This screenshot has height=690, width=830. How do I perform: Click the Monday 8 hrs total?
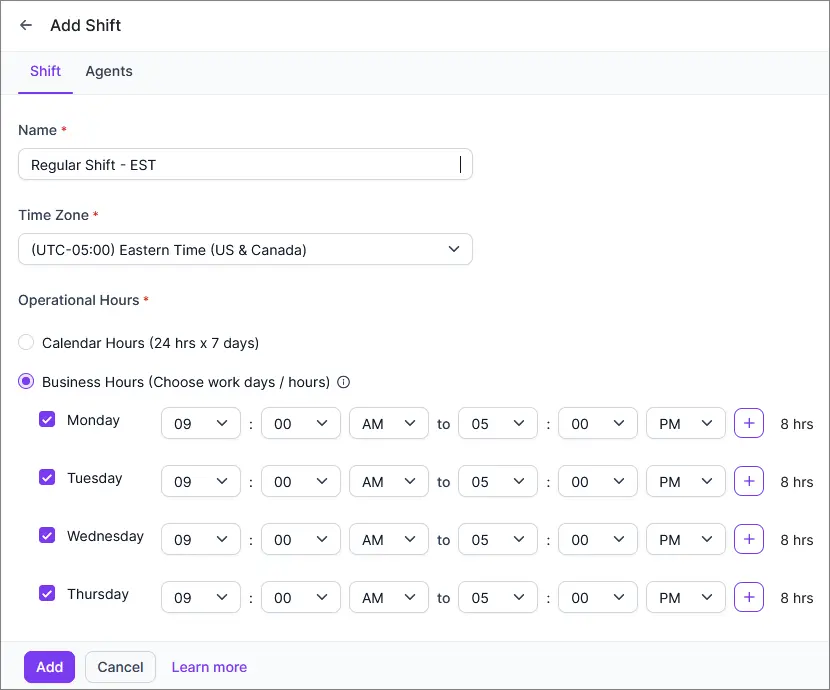[x=797, y=424]
